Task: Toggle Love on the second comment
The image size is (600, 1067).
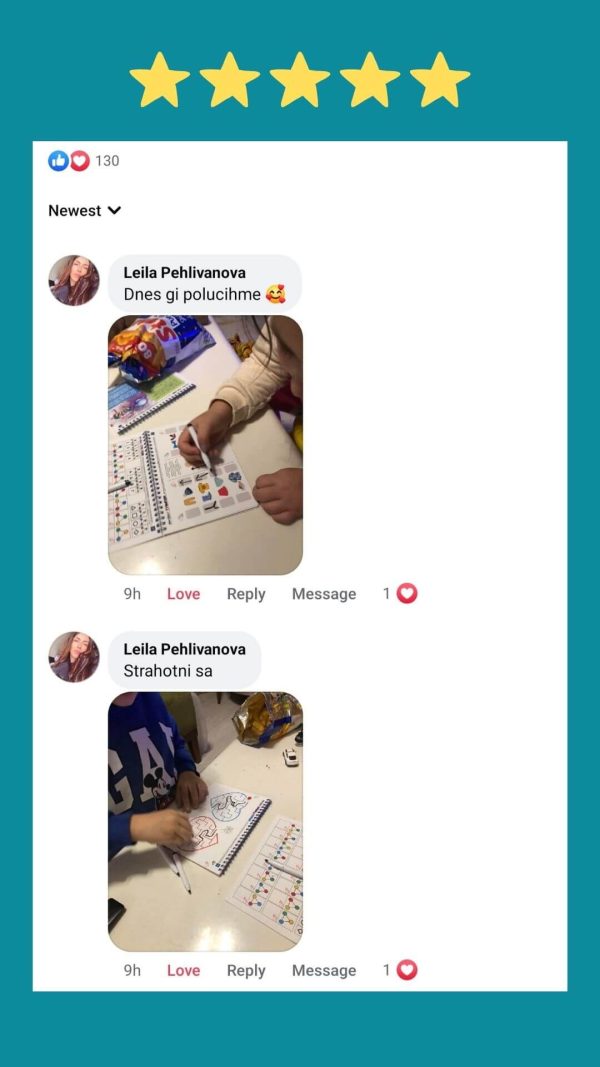Action: [x=184, y=970]
